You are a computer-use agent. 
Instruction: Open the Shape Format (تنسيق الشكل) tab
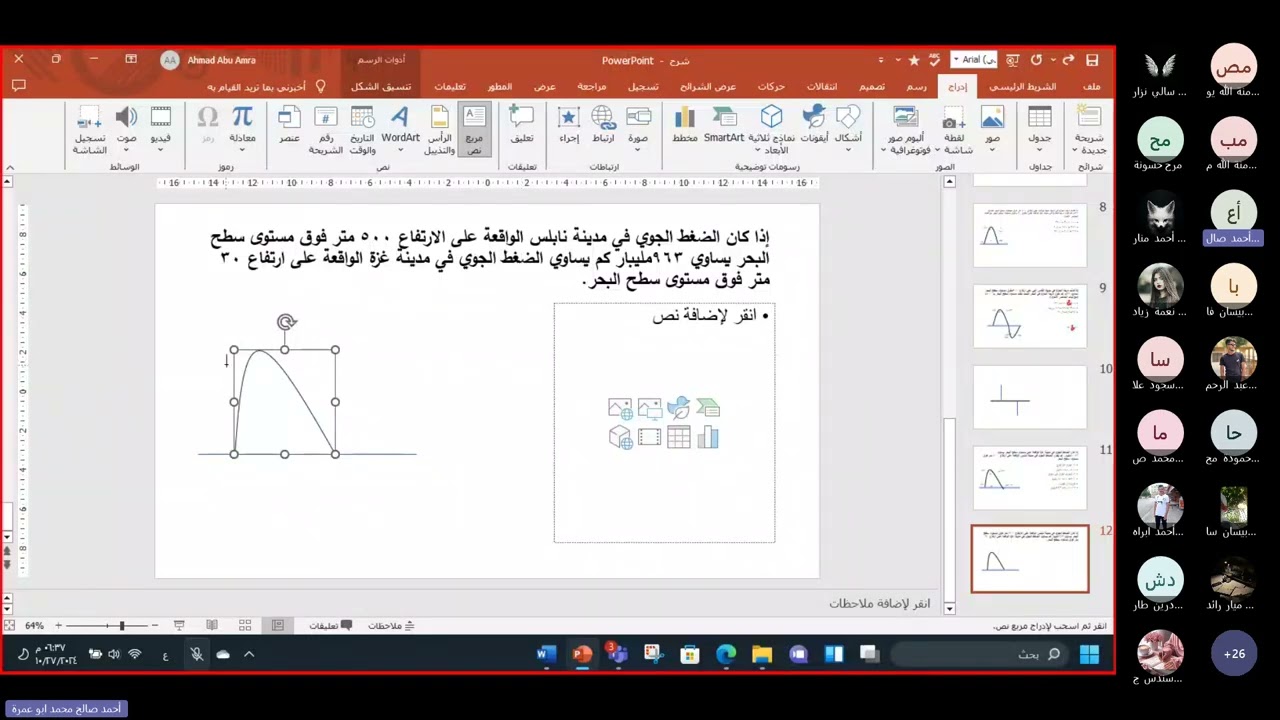pyautogui.click(x=381, y=87)
